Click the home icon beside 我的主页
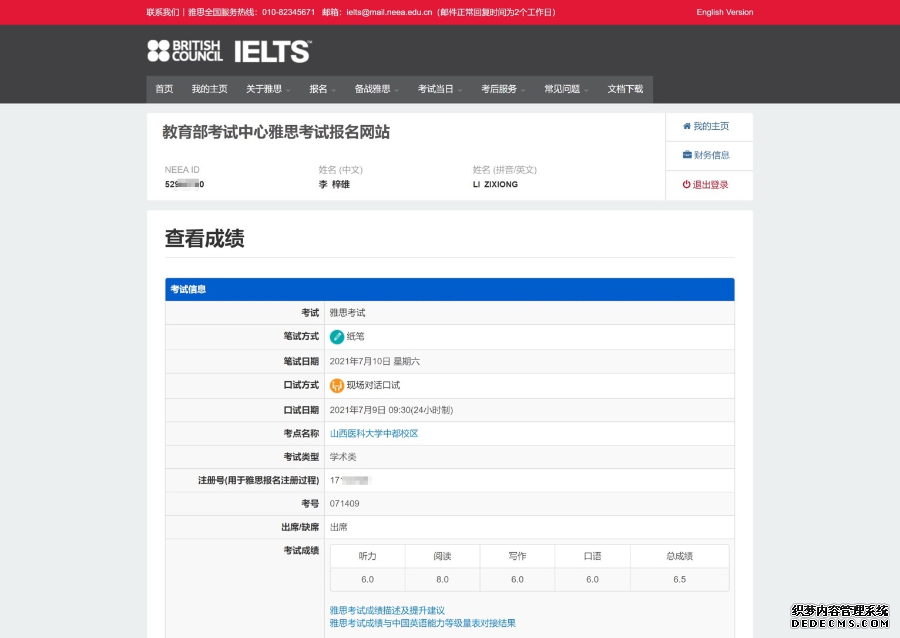Viewport: 900px width, 638px height. point(687,127)
